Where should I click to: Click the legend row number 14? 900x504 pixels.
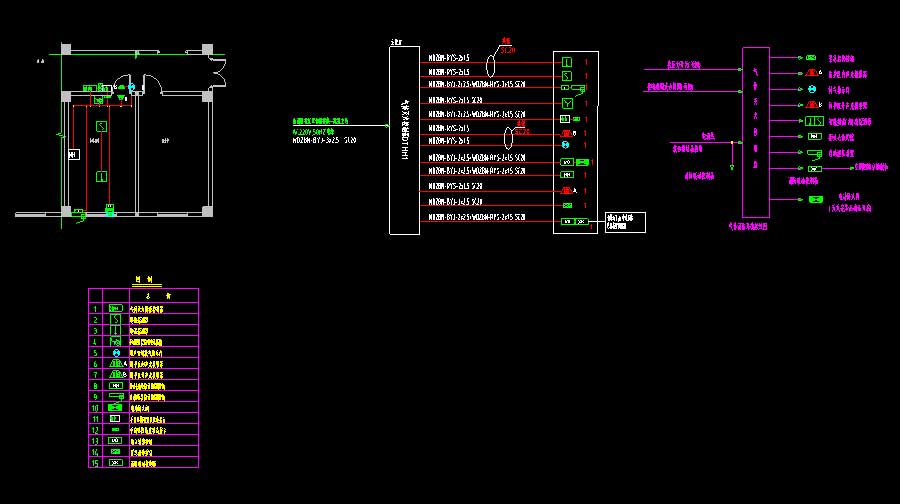[x=95, y=452]
